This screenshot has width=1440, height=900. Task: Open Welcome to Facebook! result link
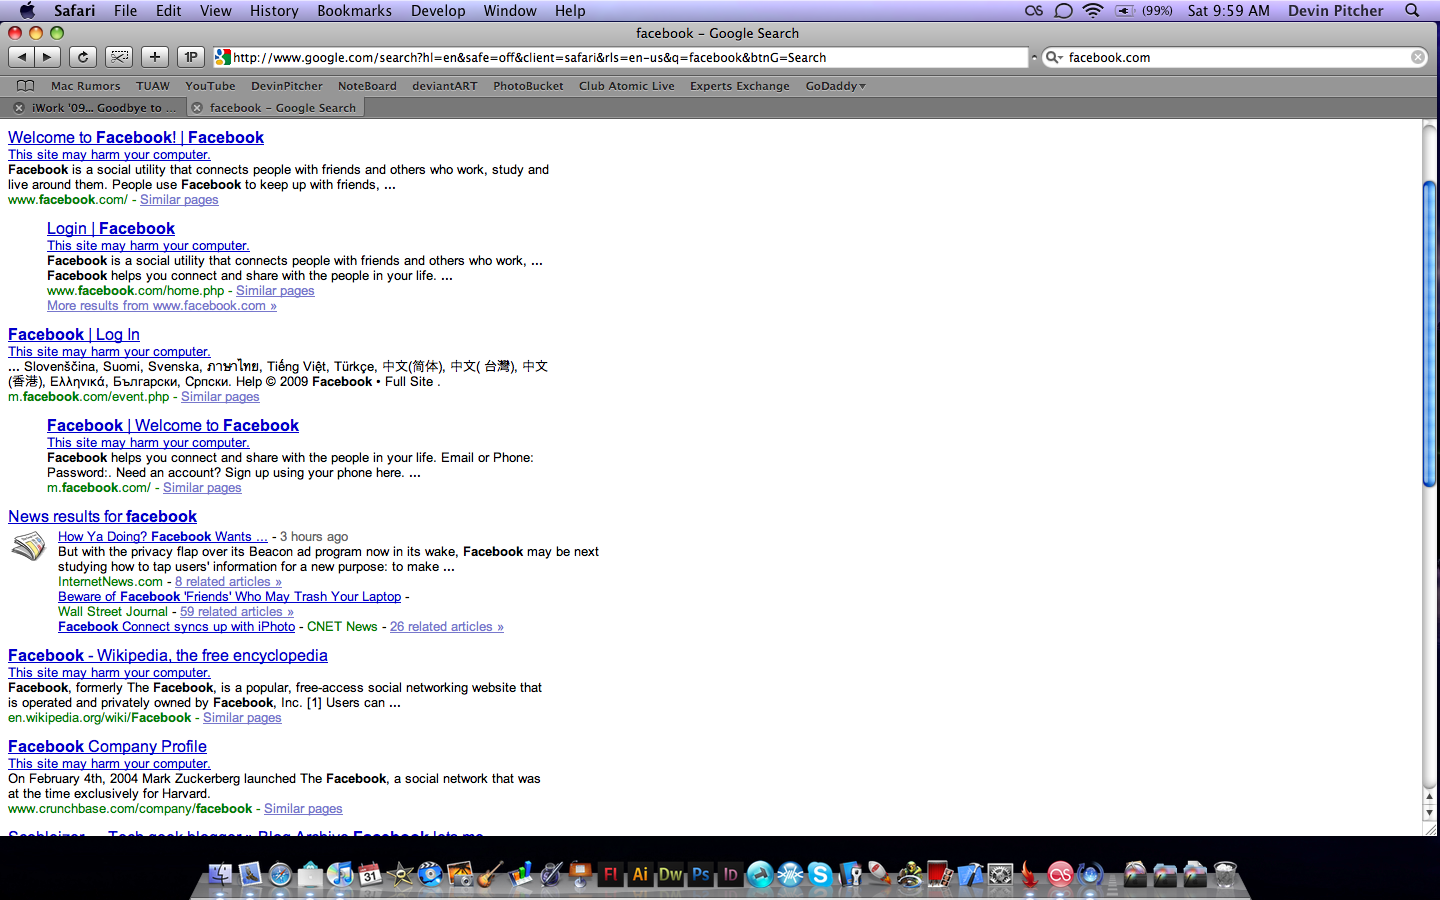click(x=136, y=137)
